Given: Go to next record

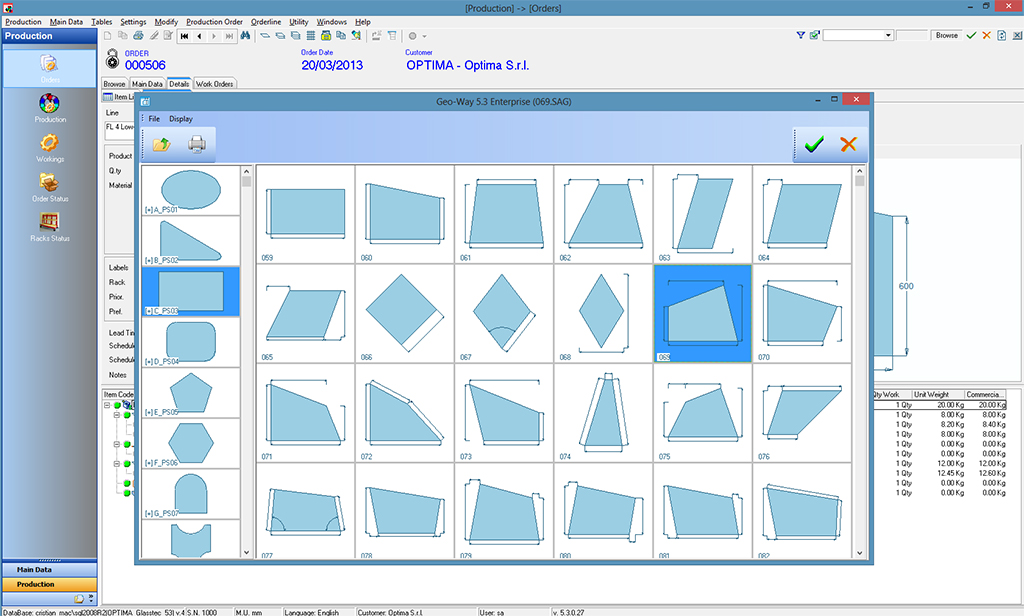Looking at the screenshot, I should (x=214, y=36).
